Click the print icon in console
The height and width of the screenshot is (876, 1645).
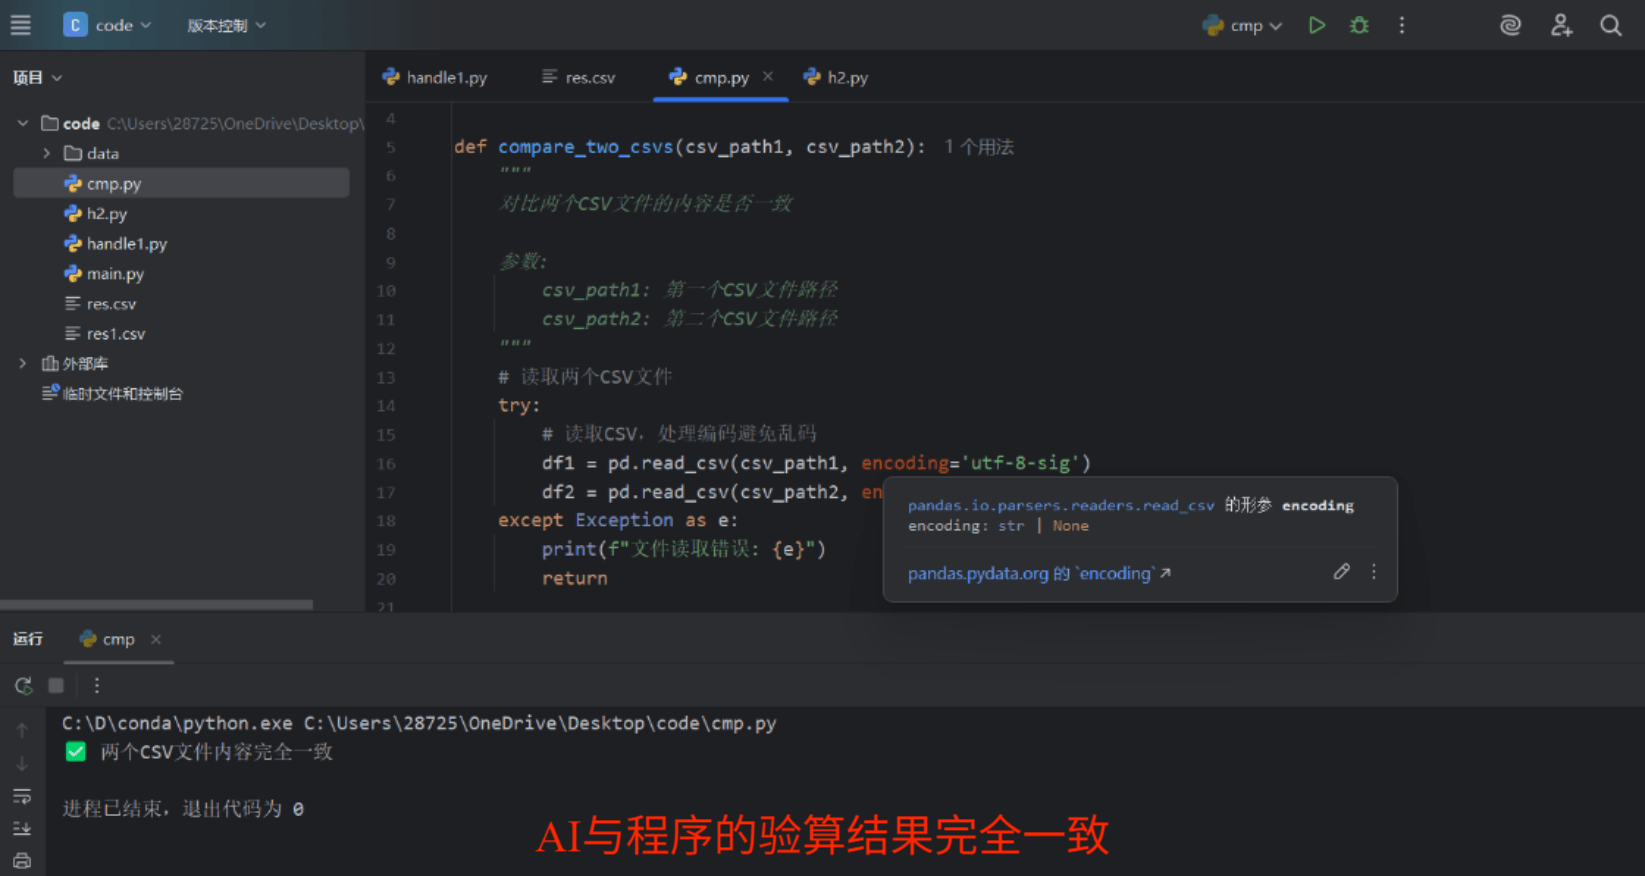point(22,860)
